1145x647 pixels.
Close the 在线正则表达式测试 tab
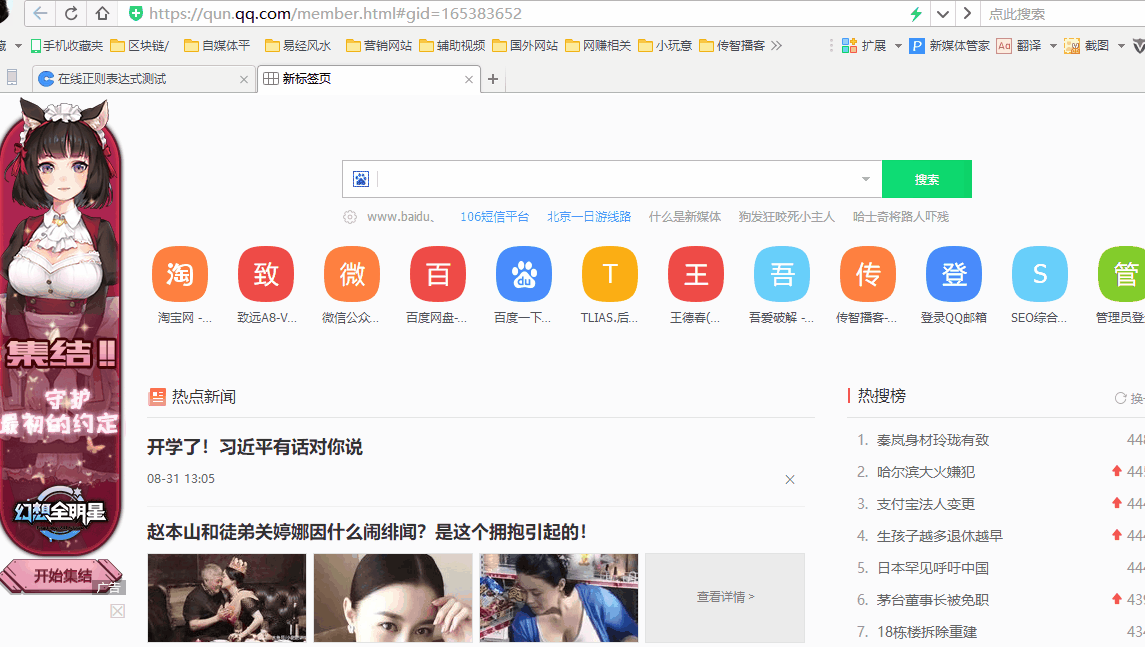[x=244, y=79]
